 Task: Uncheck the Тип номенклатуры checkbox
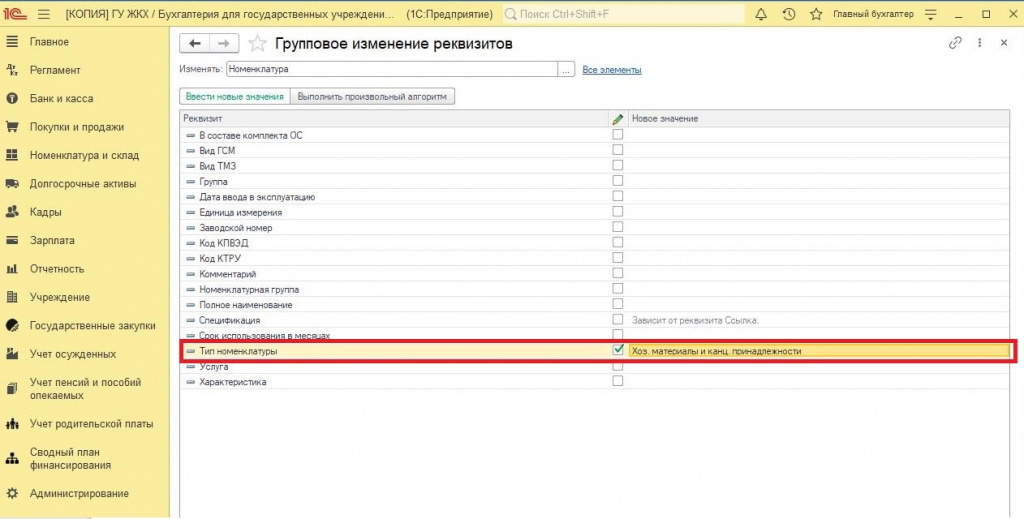pos(618,350)
